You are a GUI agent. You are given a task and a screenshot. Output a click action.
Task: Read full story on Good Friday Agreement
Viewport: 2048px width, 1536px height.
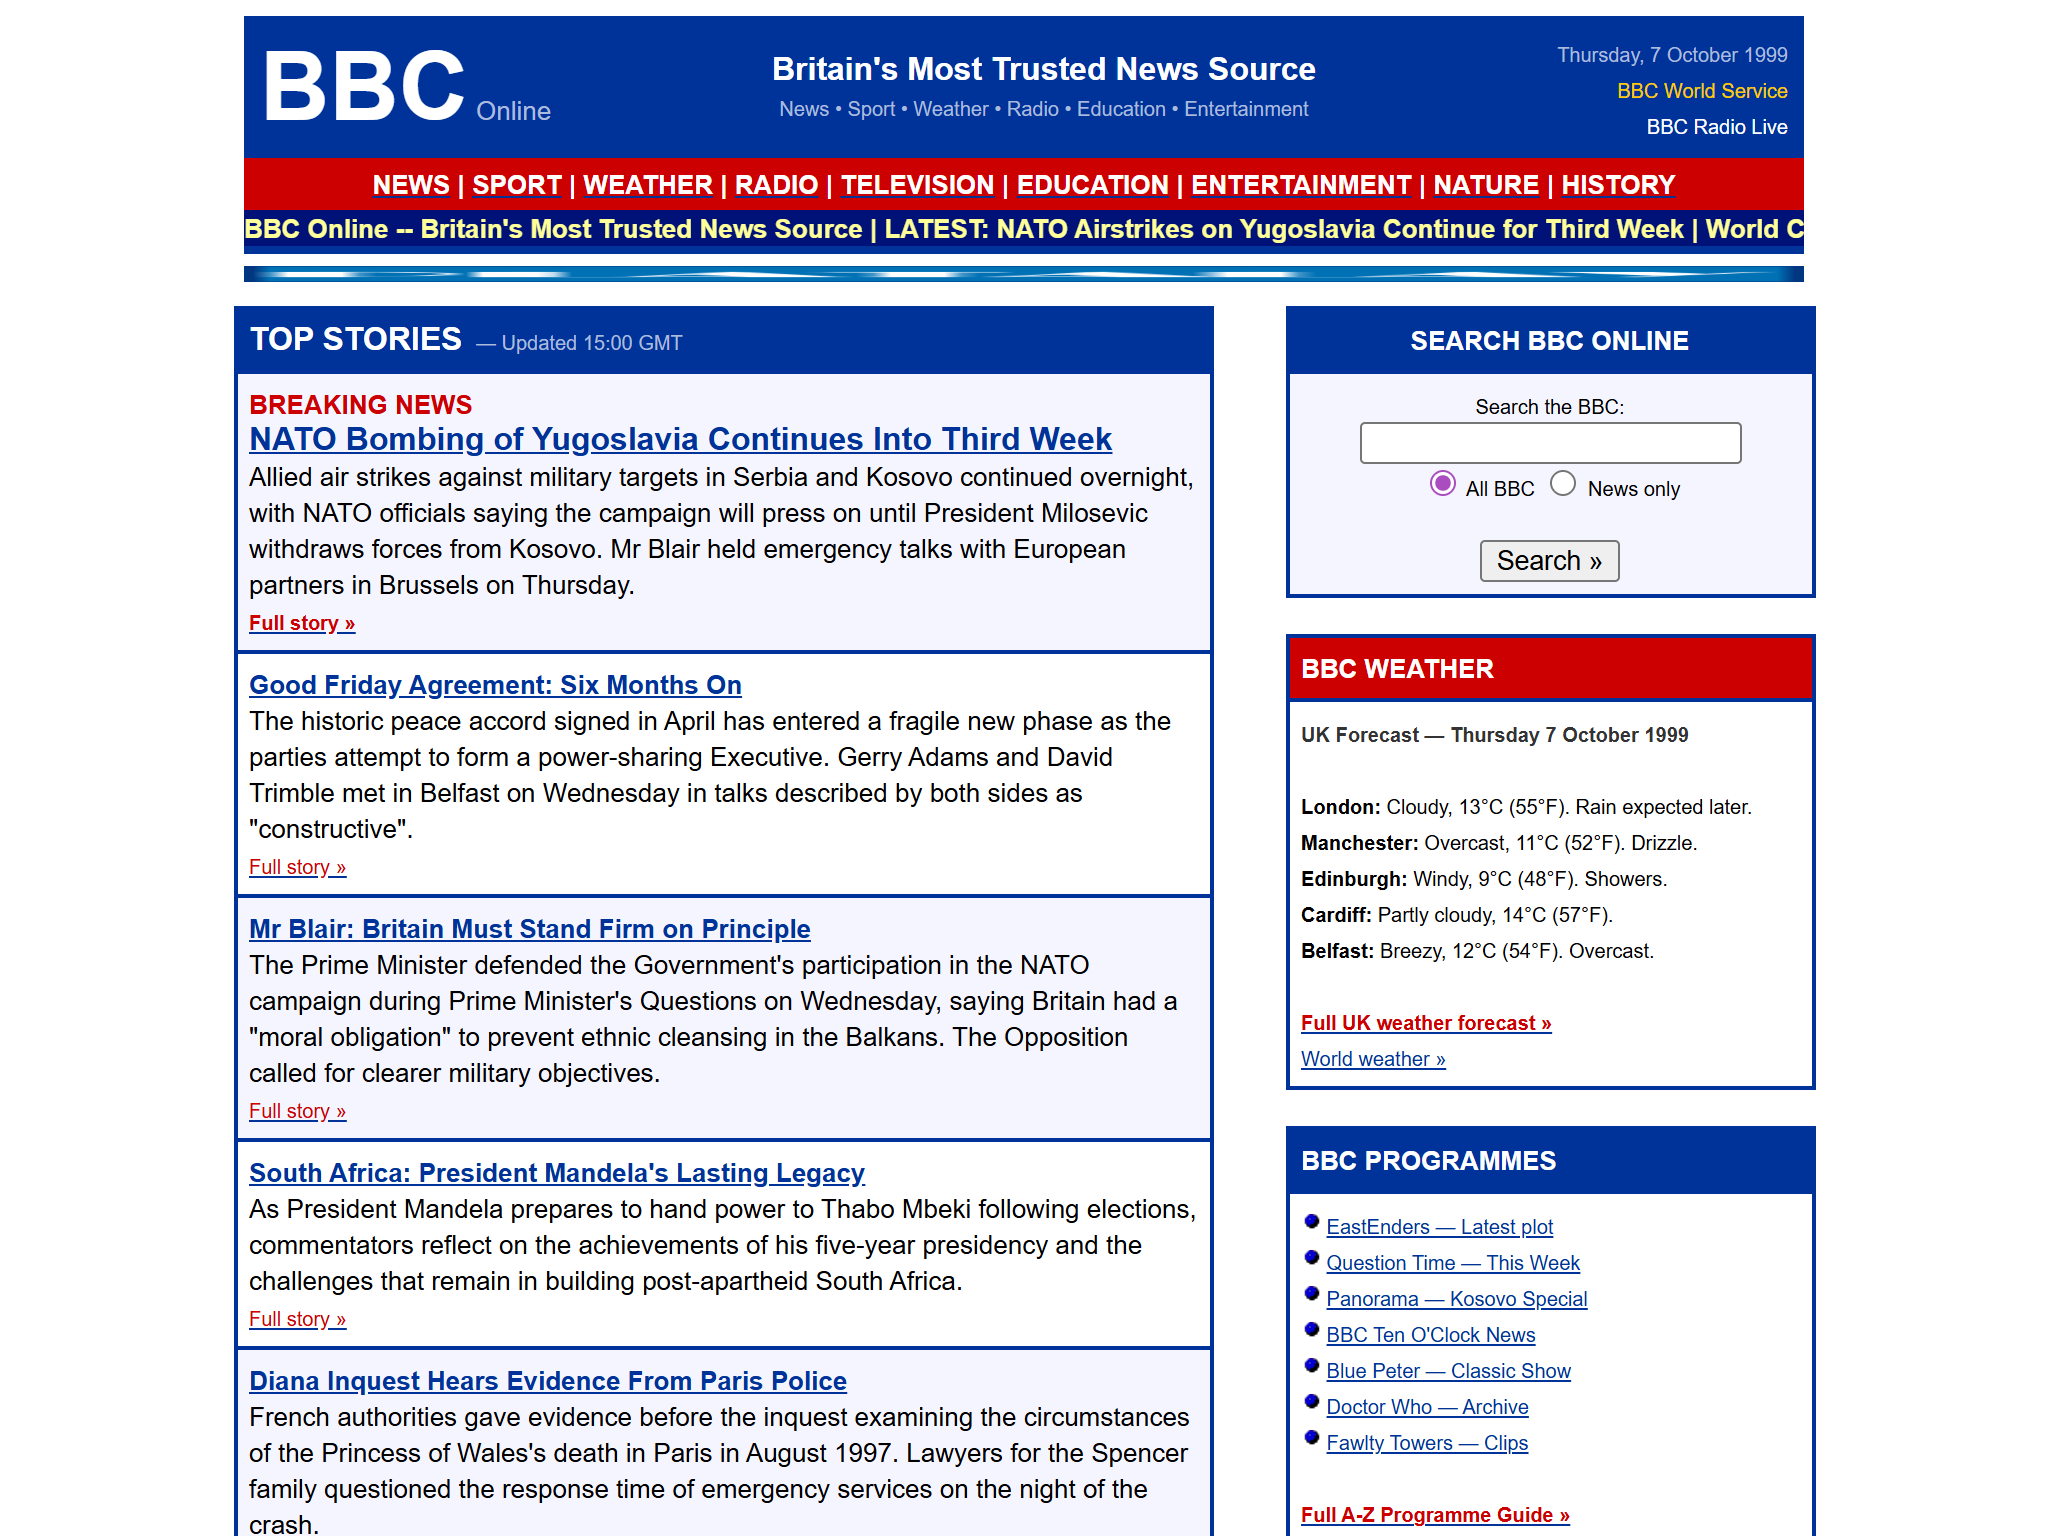tap(297, 867)
